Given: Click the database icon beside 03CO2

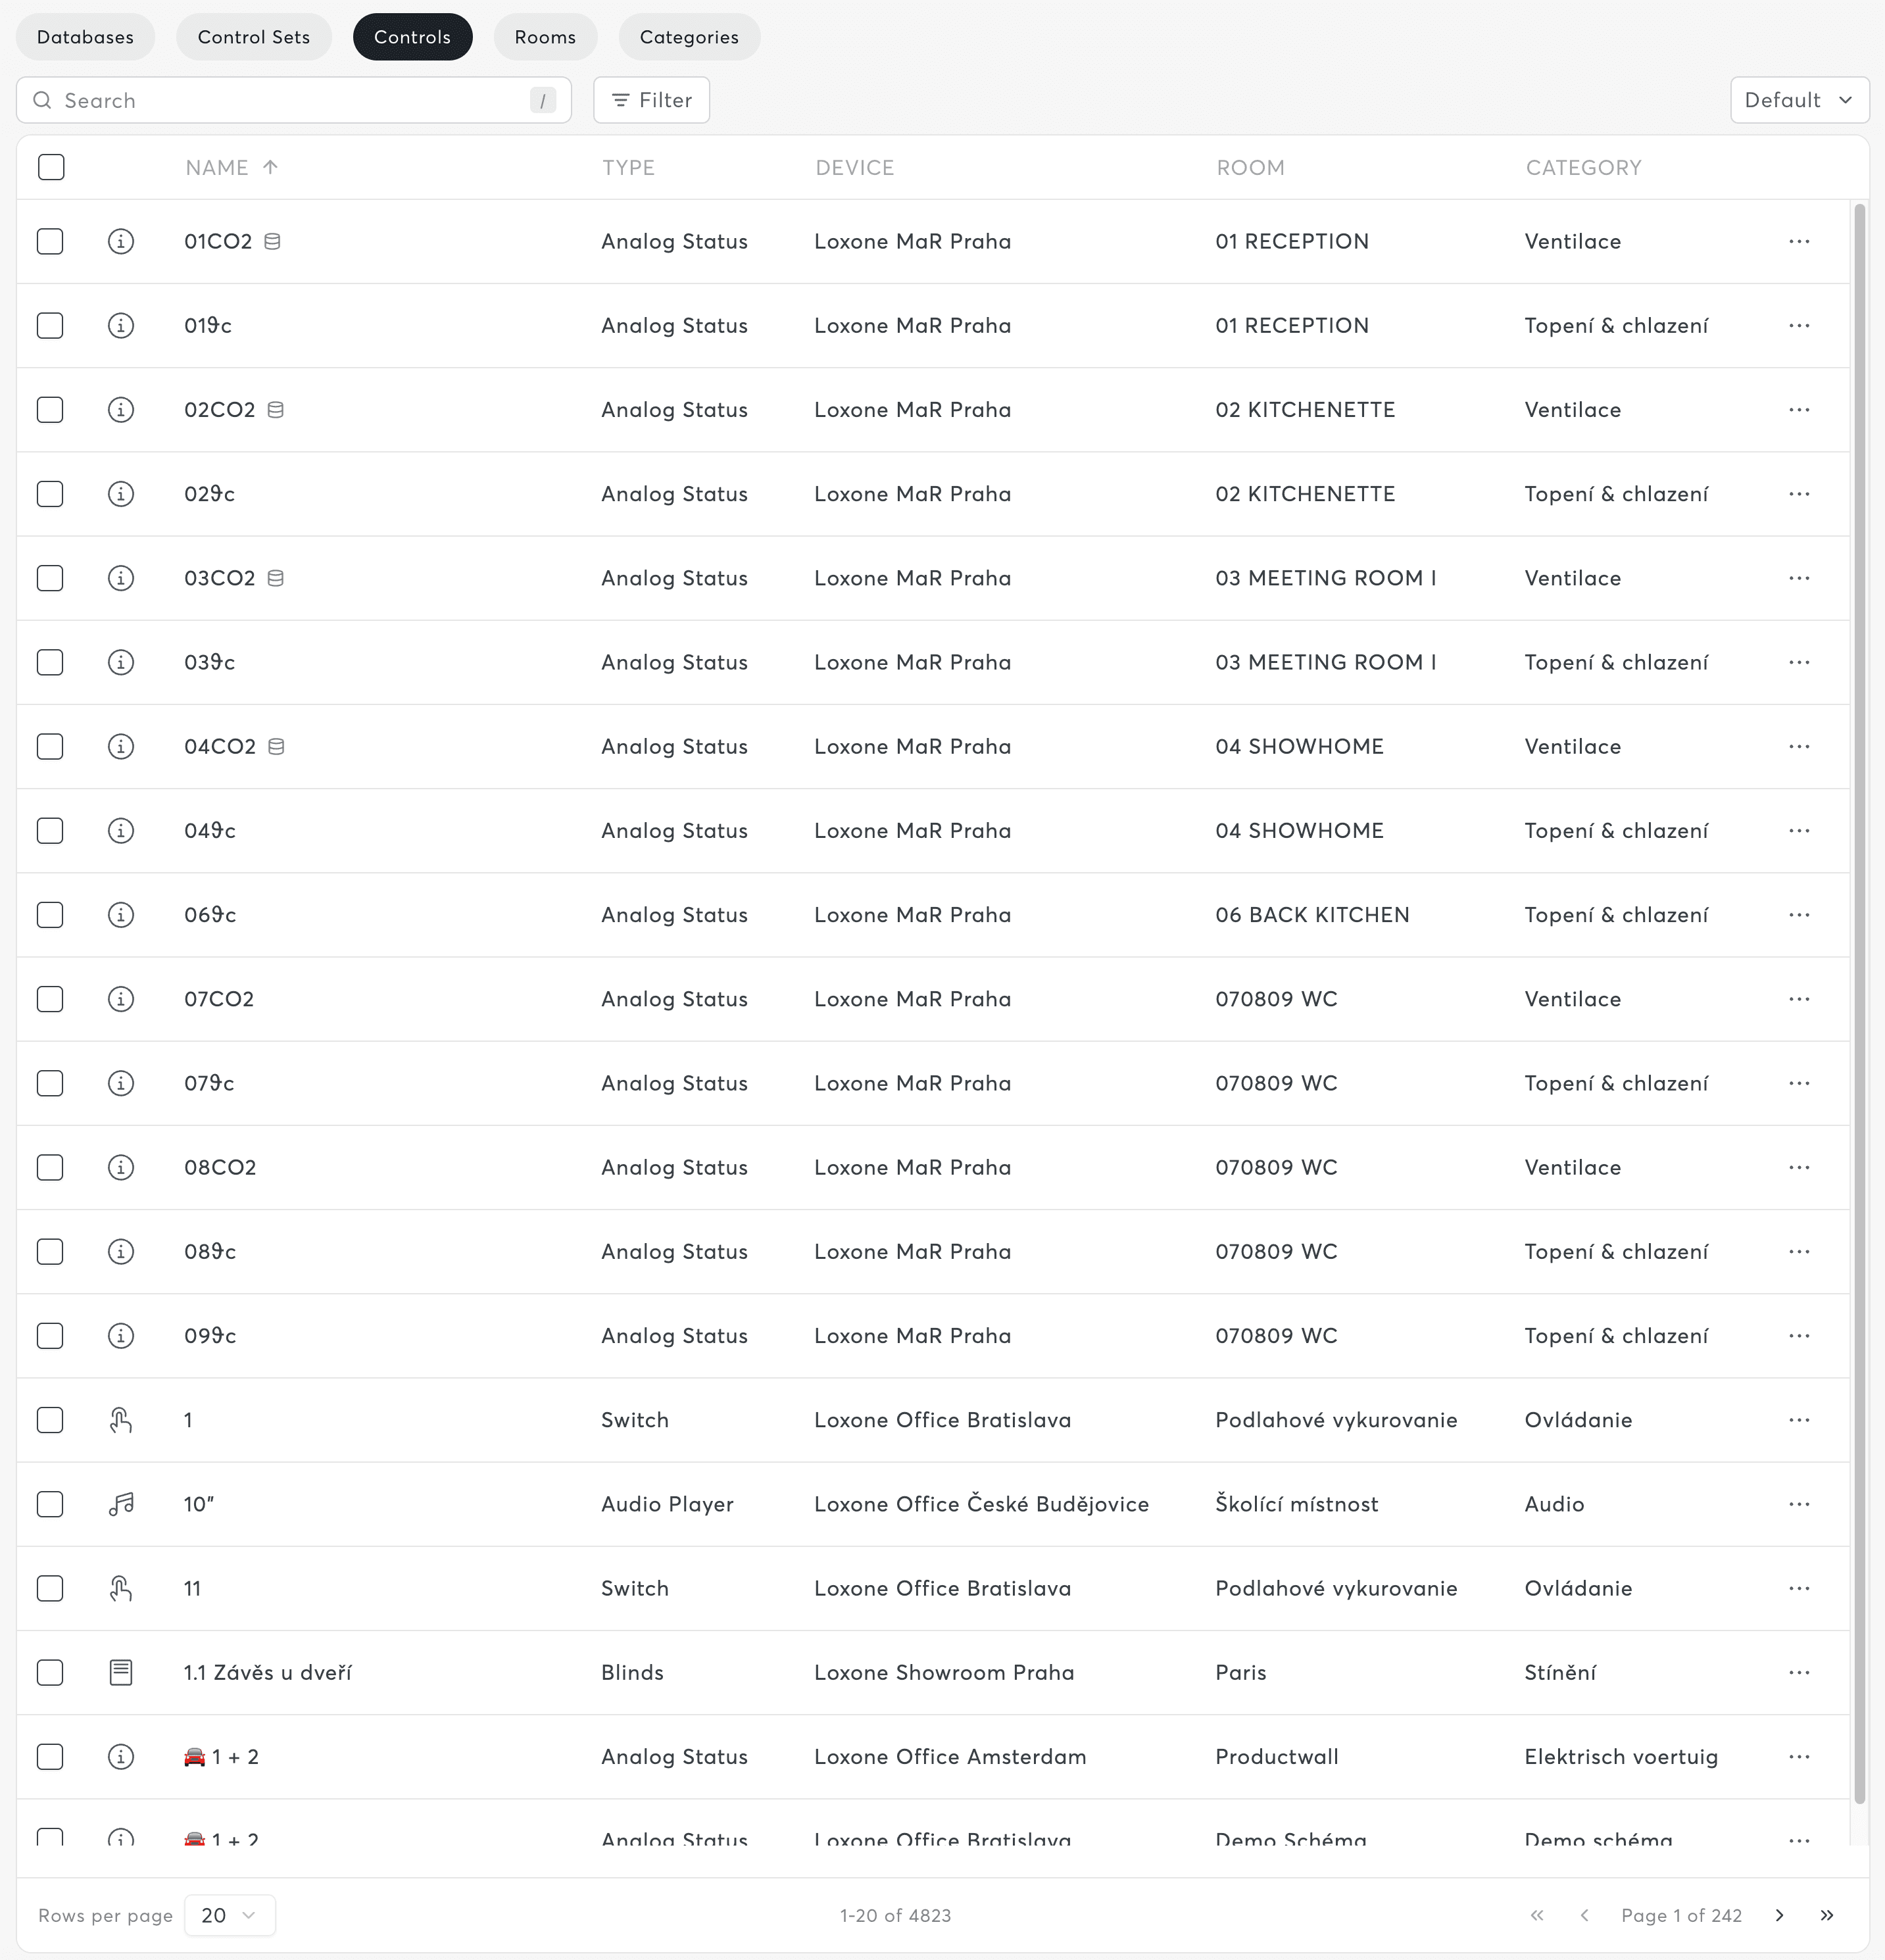Looking at the screenshot, I should (x=275, y=578).
